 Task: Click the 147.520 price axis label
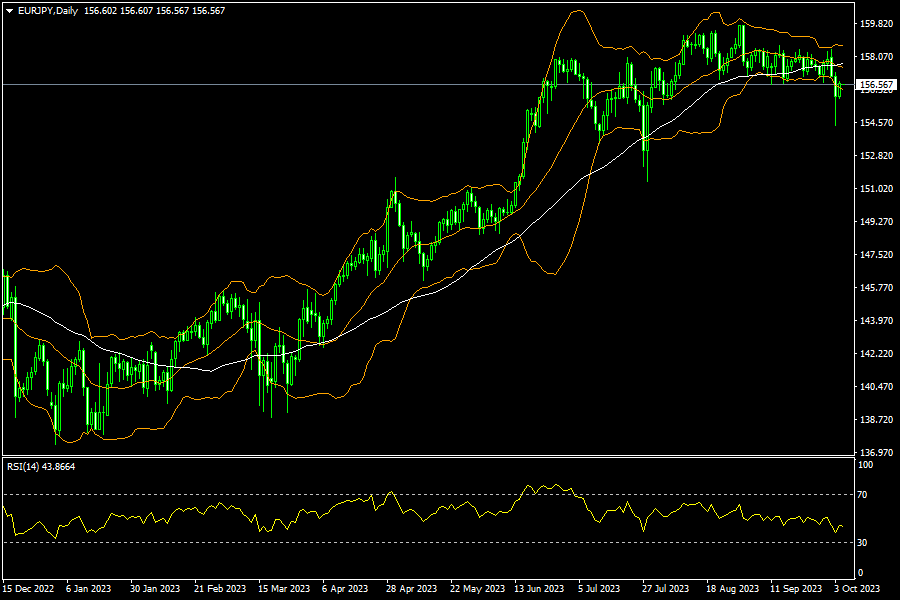point(876,254)
